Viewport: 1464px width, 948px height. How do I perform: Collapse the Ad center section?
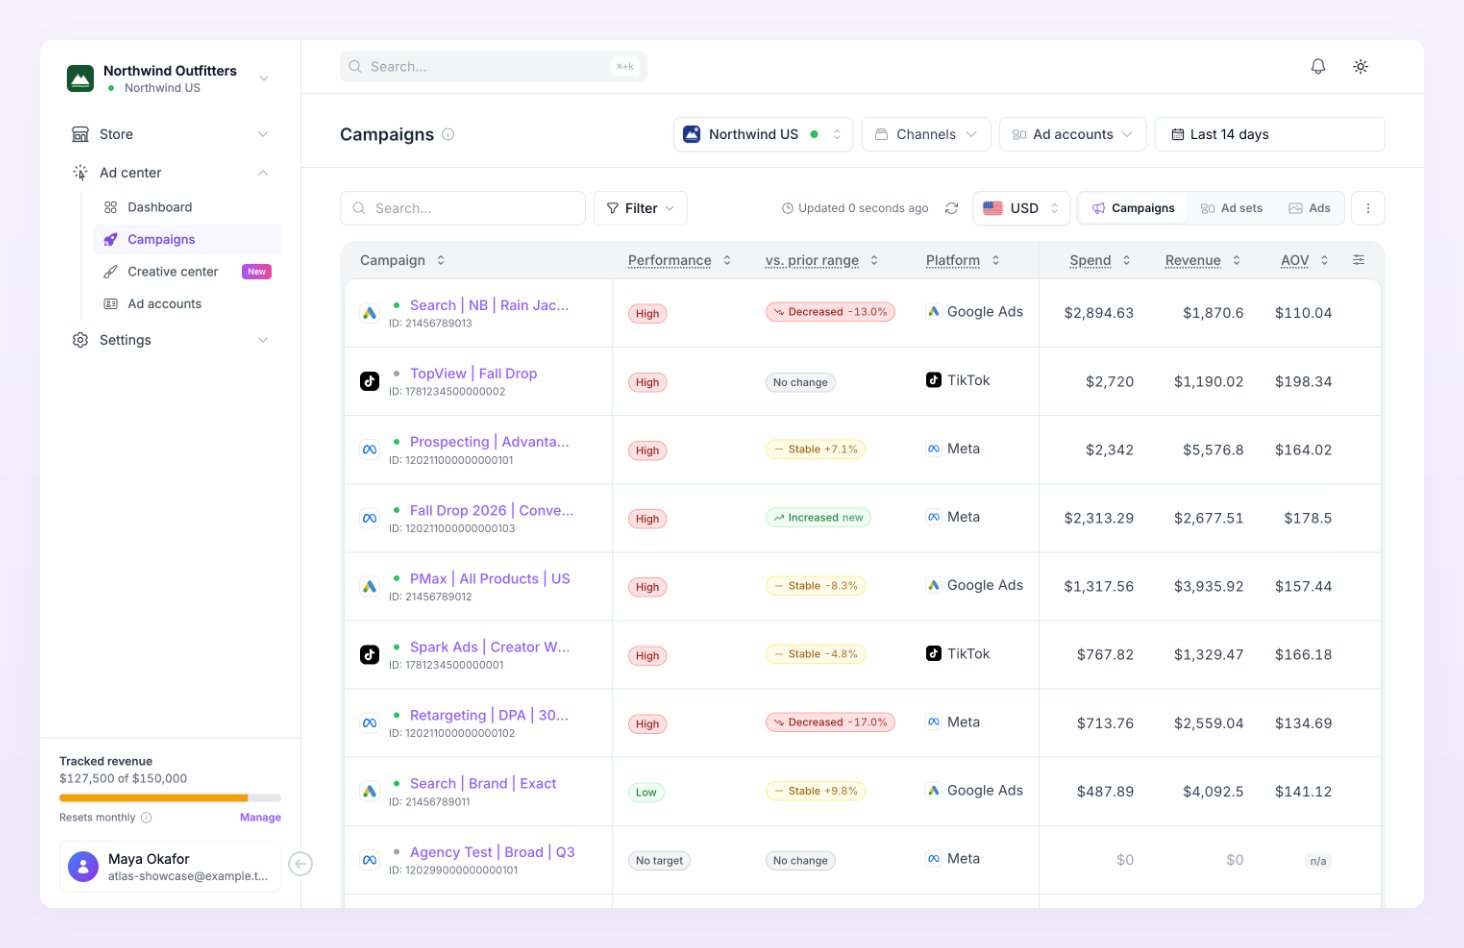click(x=170, y=172)
